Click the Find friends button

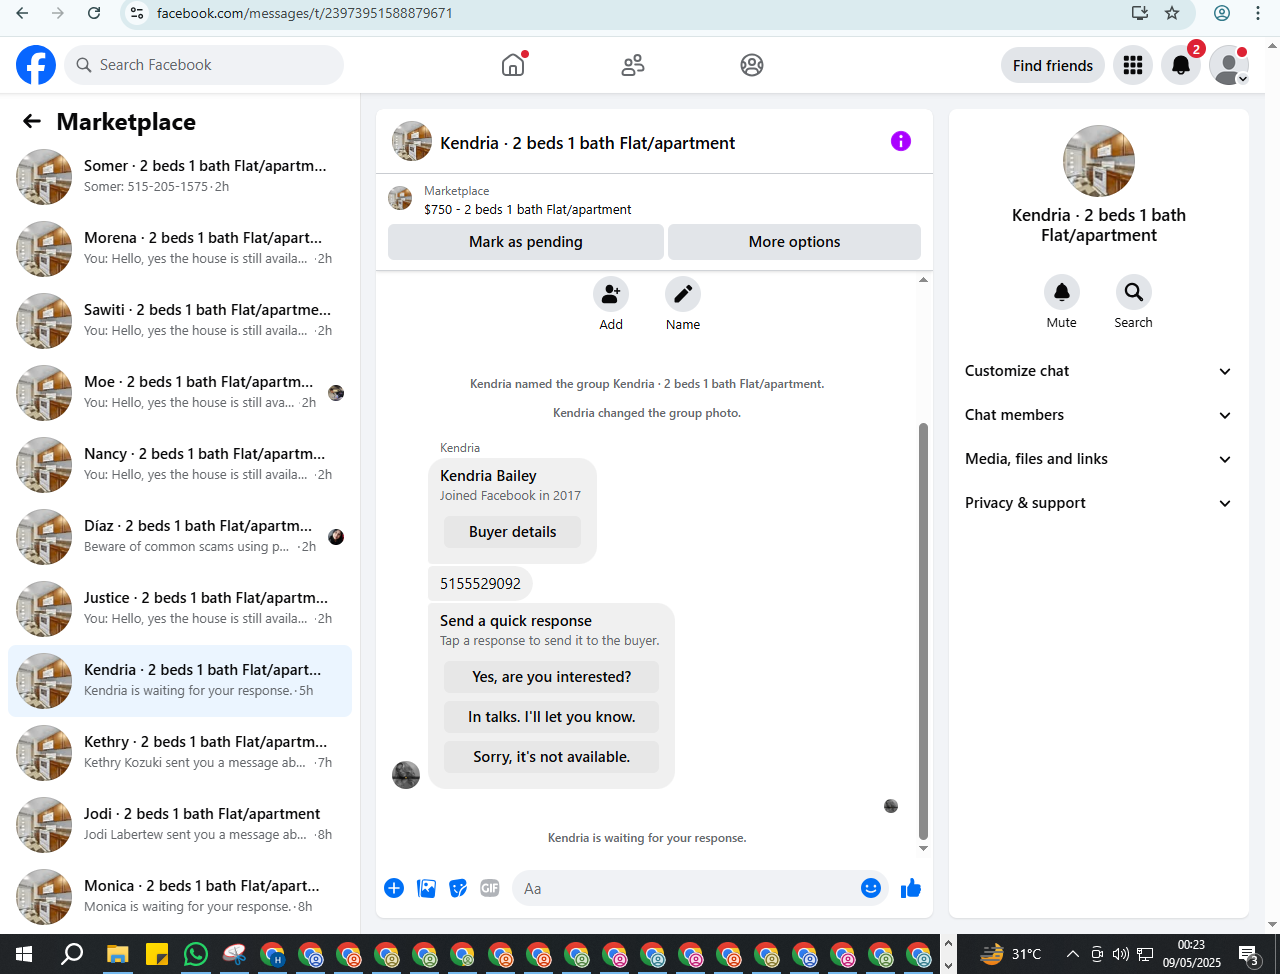coord(1053,65)
